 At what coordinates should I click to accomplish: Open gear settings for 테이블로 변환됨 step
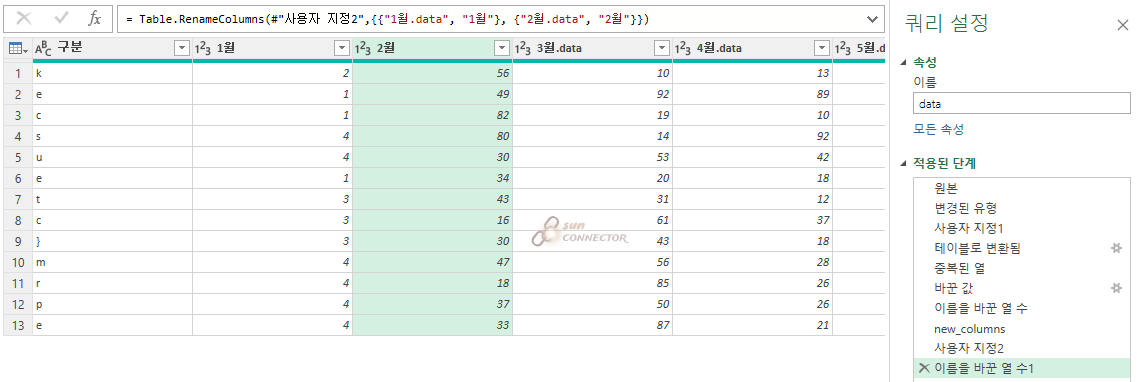coord(1117,248)
